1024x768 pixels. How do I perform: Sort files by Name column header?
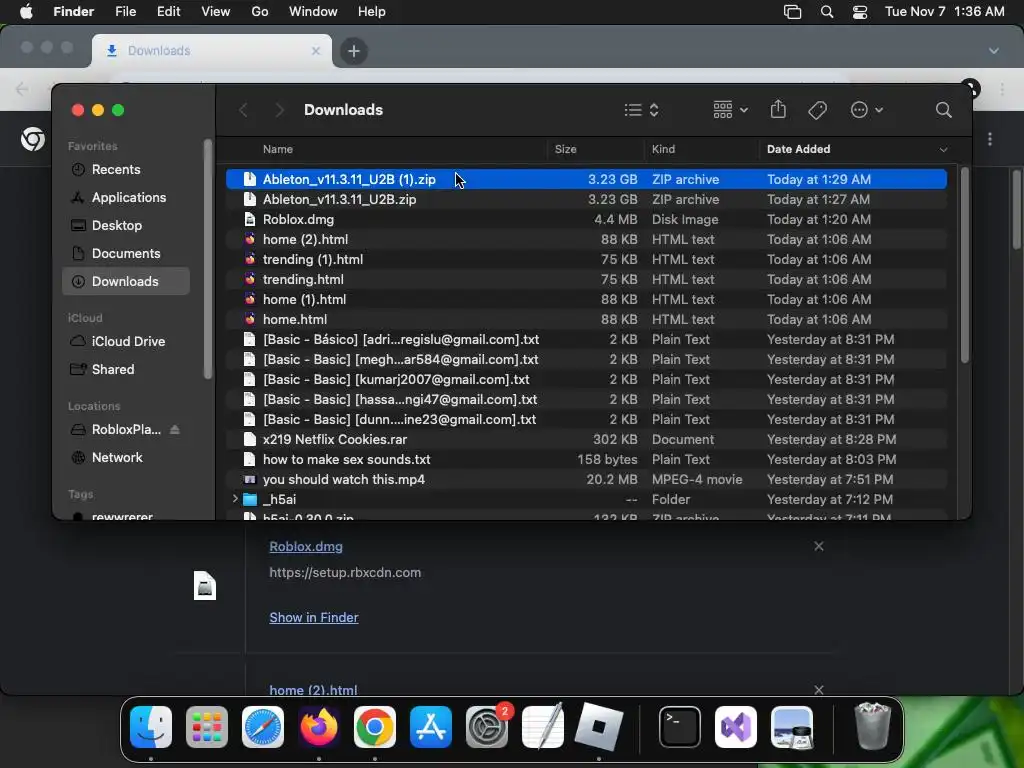(x=278, y=149)
